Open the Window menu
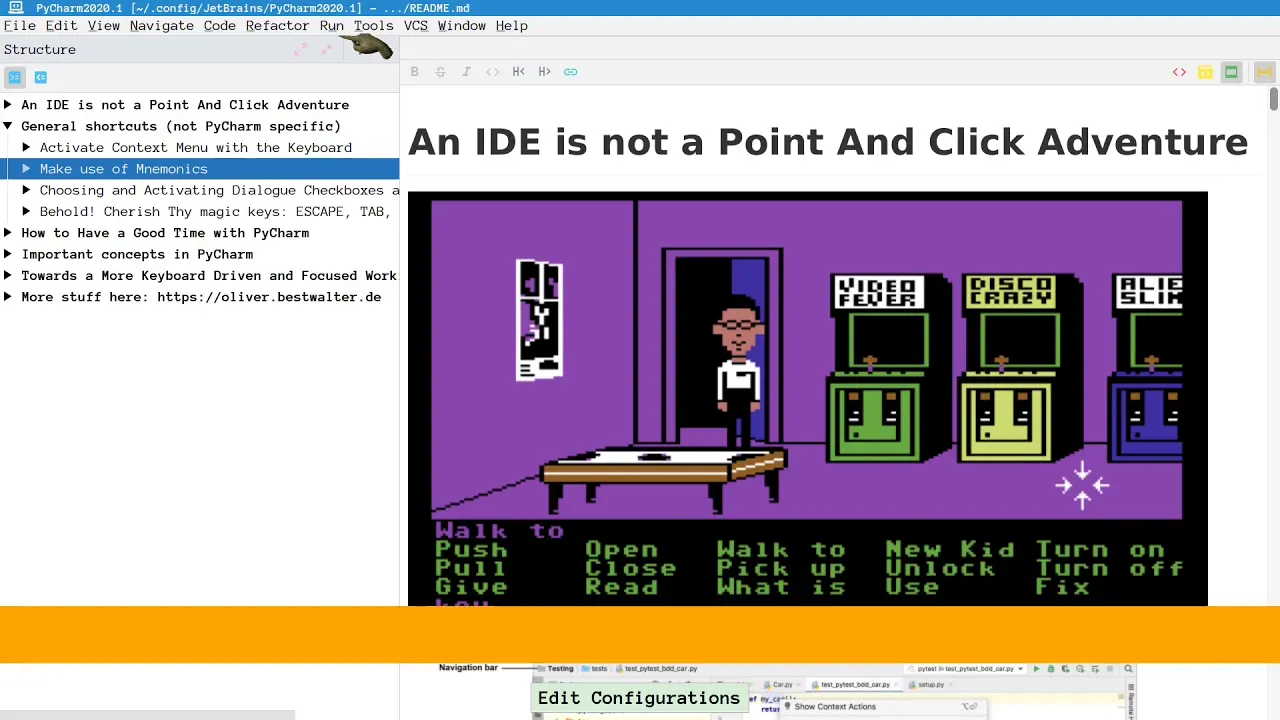This screenshot has width=1280, height=720. point(462,26)
